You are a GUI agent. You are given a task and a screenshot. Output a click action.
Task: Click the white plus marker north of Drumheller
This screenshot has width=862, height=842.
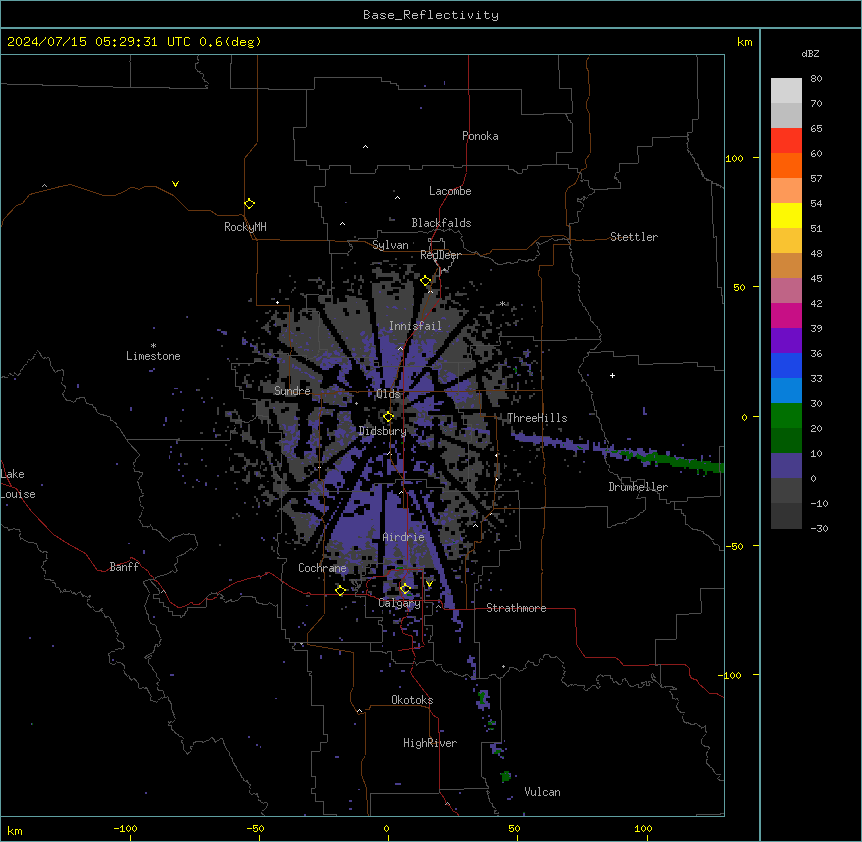click(x=612, y=375)
